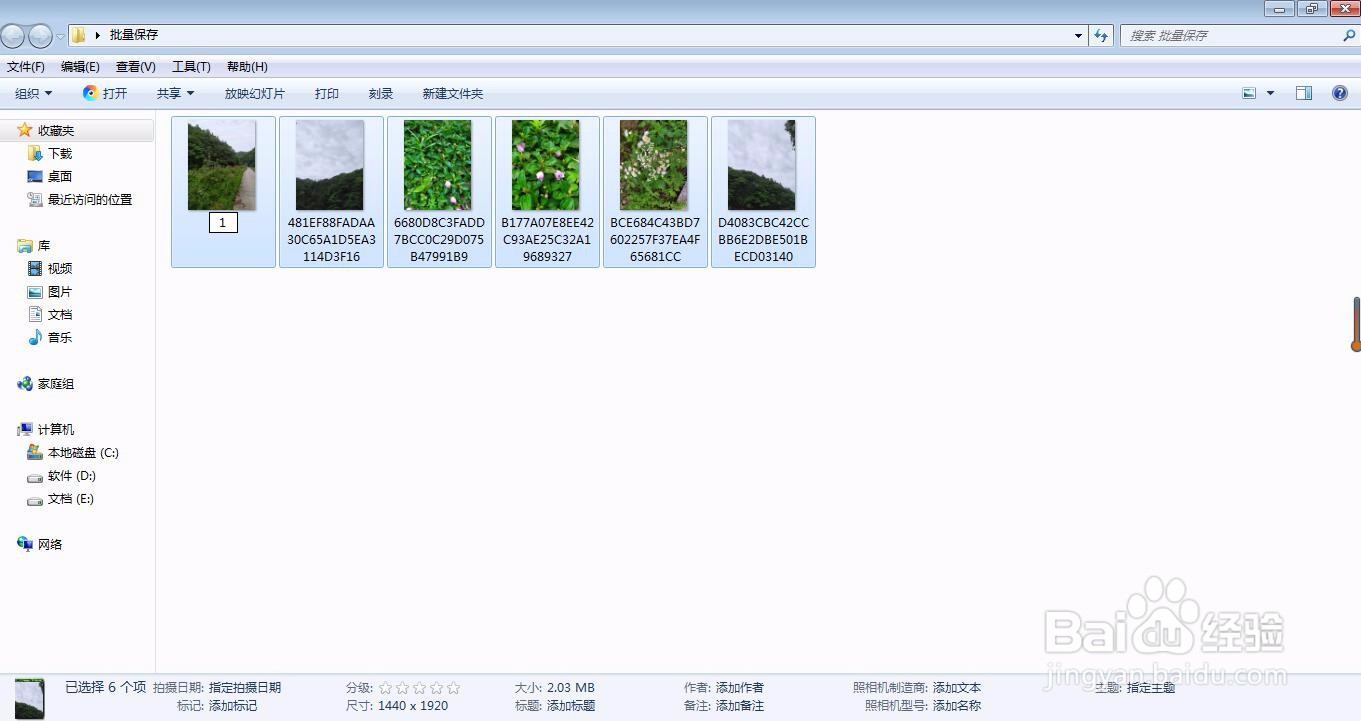Screen dimensions: 1361x721
Task: Minimize the Explorer window
Action: (1279, 9)
